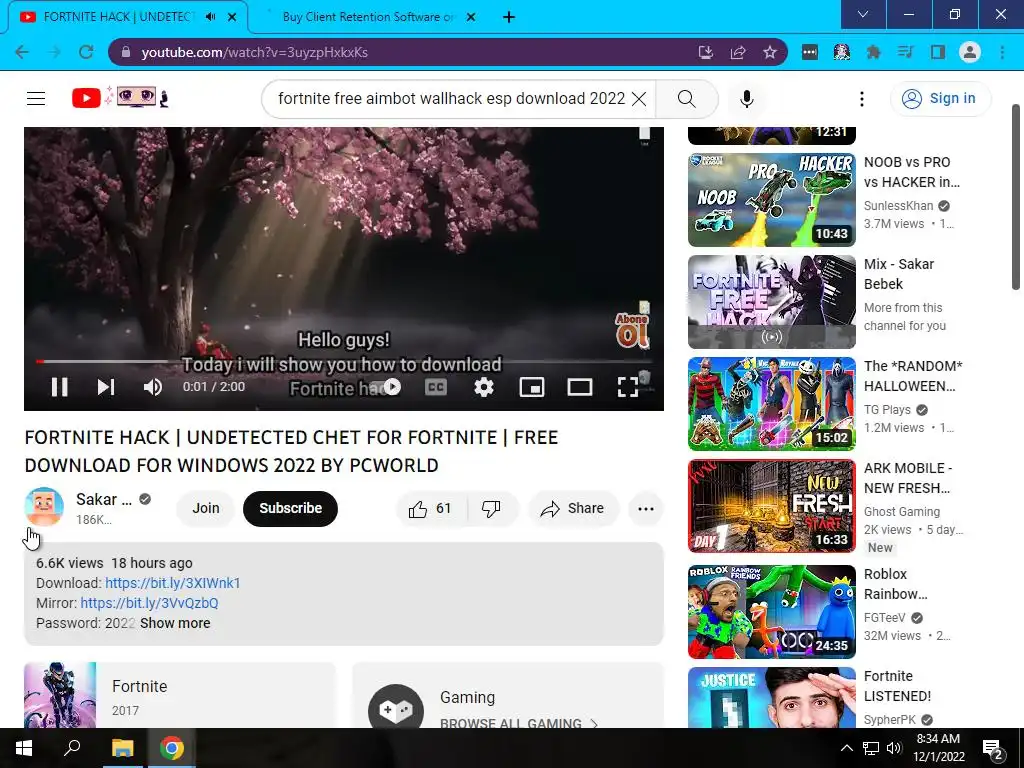Screen dimensions: 1024x768
Task: Bookmark this page star
Action: point(770,52)
